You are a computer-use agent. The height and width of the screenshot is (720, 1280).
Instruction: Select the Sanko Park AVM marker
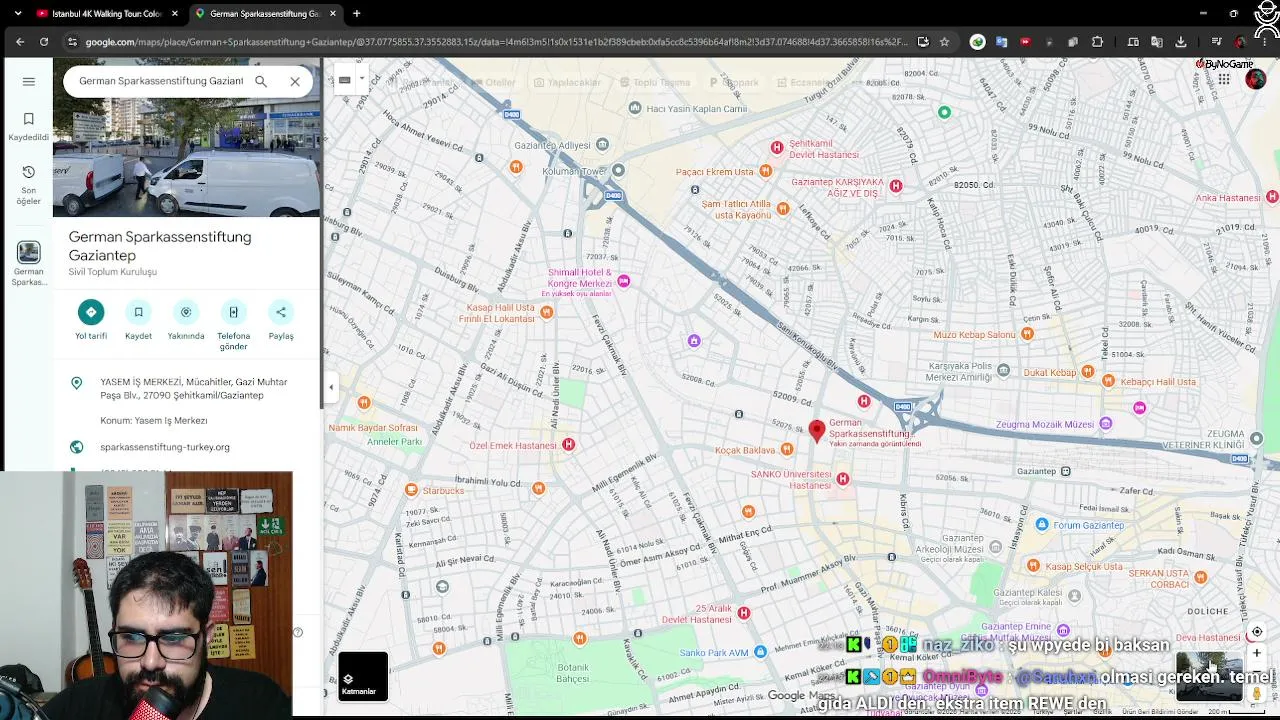[x=760, y=652]
